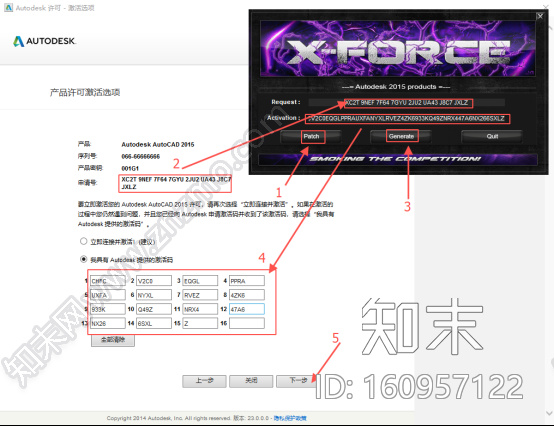Screen dimensions: 554x426
Task: Focus the Activation field in X-Force
Action: click(x=407, y=119)
